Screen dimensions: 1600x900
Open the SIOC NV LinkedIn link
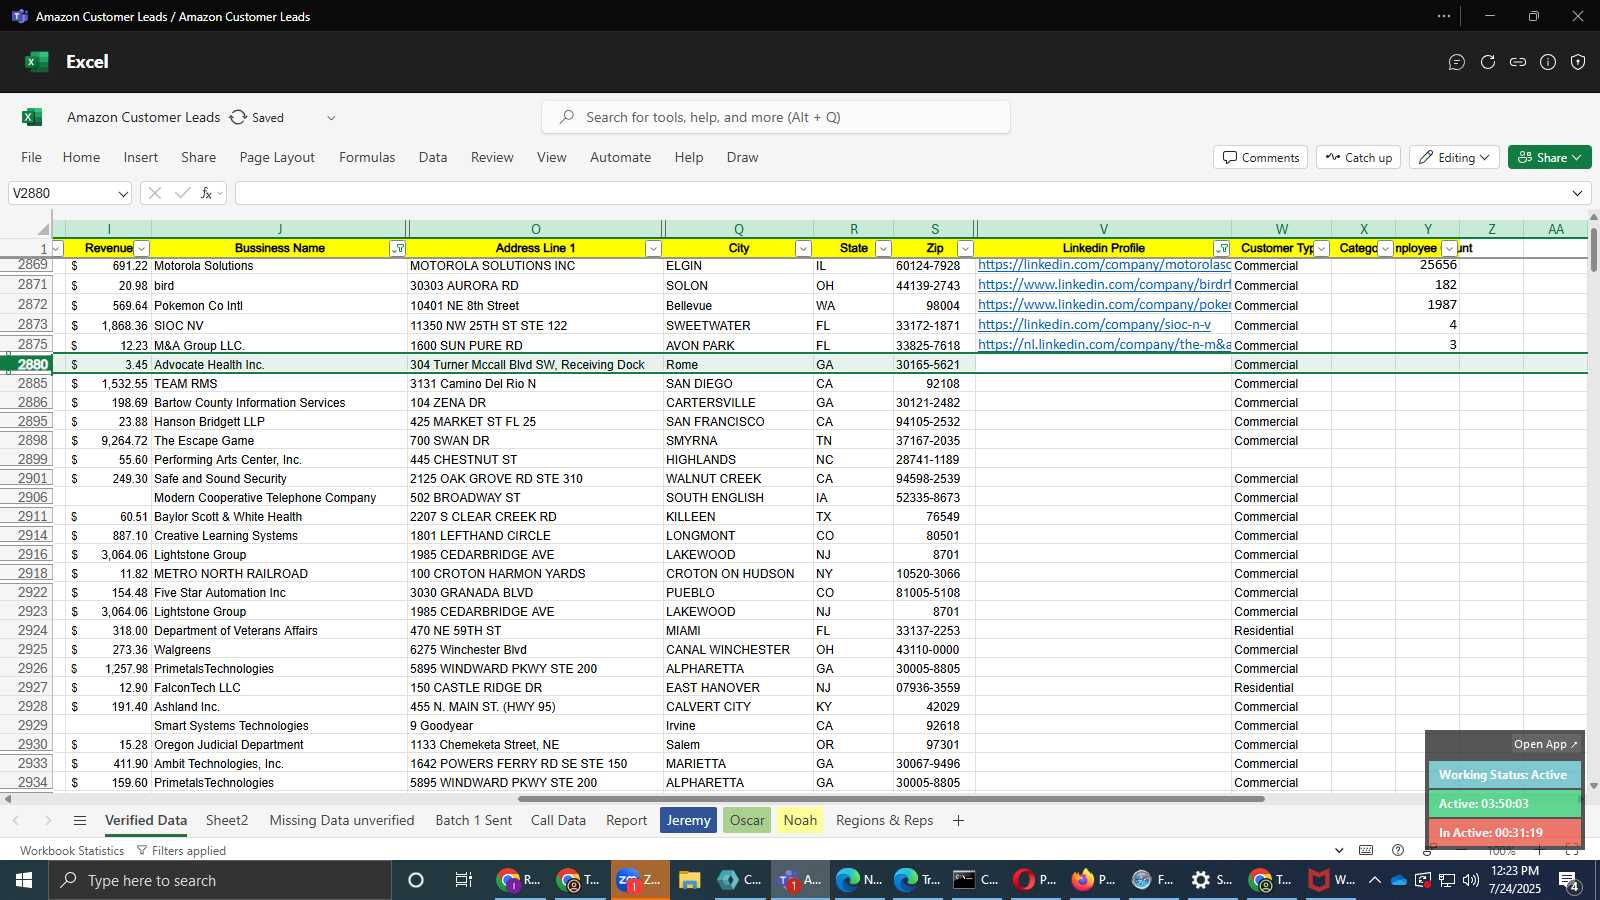(1094, 325)
